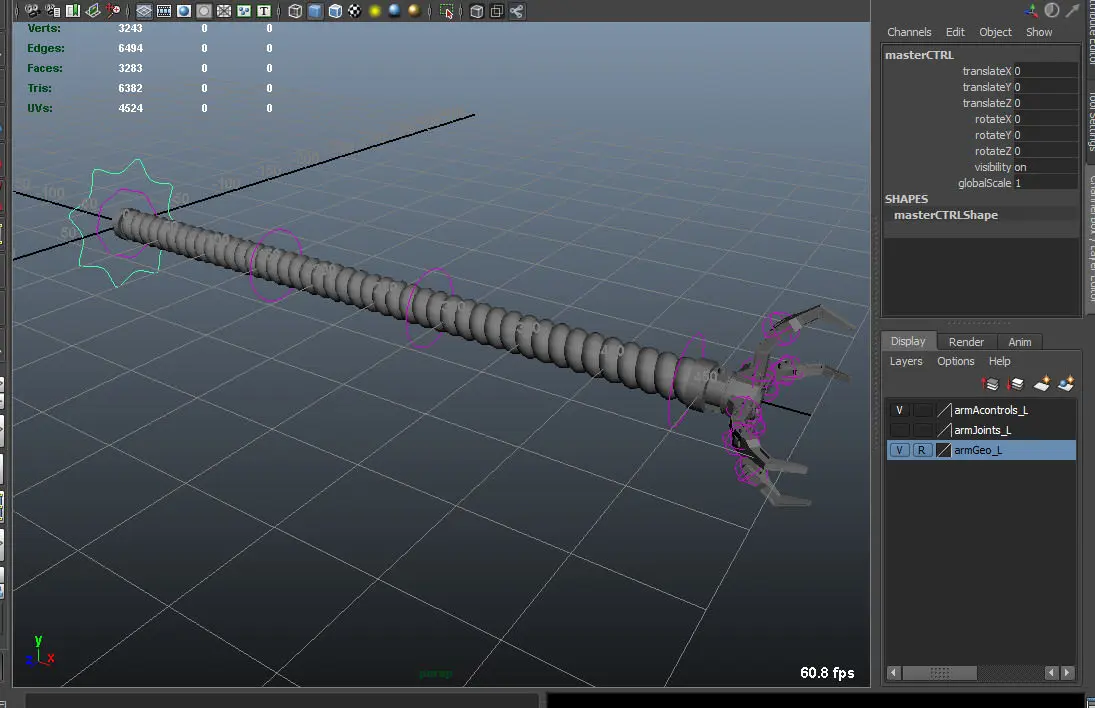Click color swatch of armGeo_L layer
Screen dimensions: 1095x708
(943, 450)
